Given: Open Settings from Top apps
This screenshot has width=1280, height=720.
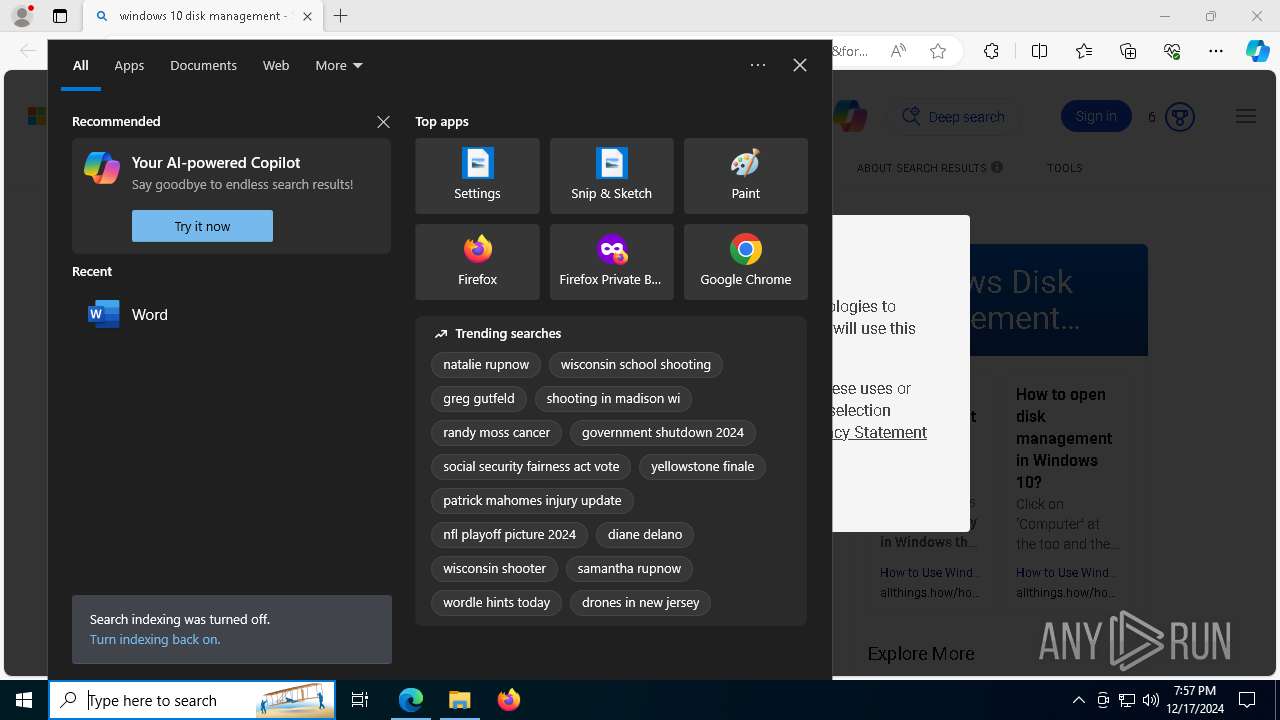Looking at the screenshot, I should (477, 176).
